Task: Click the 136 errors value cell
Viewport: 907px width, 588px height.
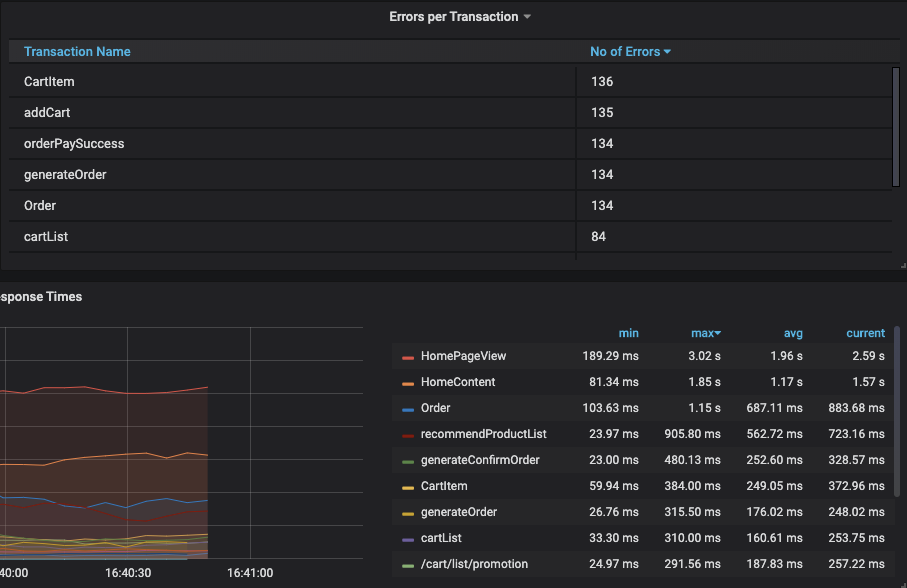Action: coord(602,82)
